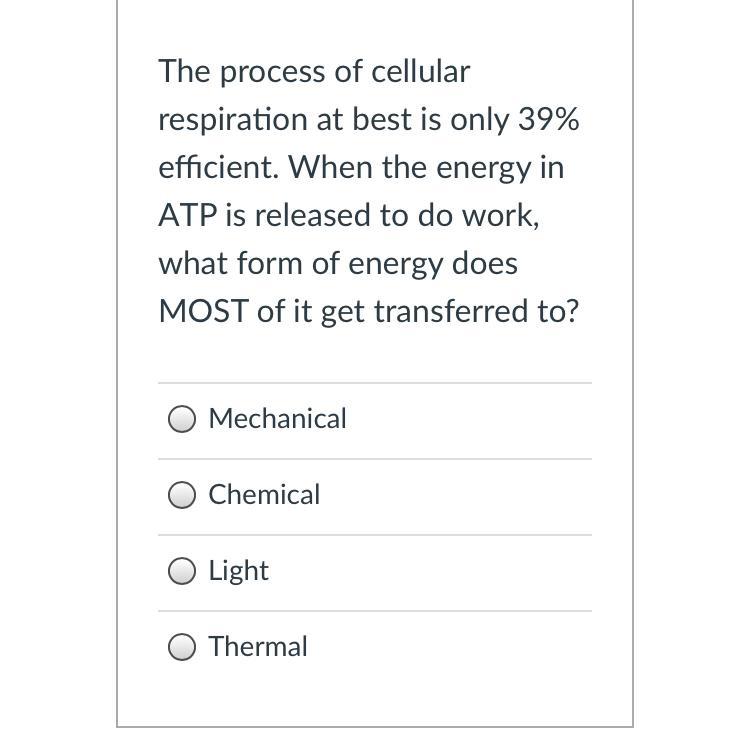Select the Mechanical radio button
The width and height of the screenshot is (750, 740).
182,419
